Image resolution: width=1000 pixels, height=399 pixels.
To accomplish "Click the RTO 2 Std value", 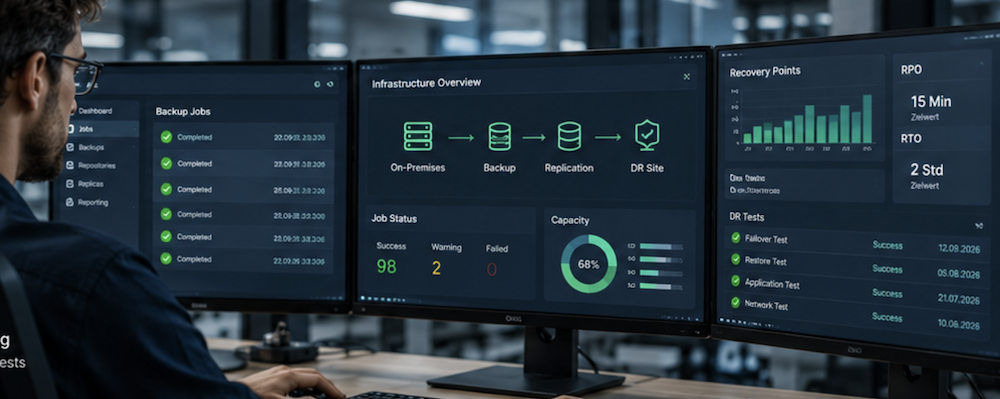I will coord(927,170).
